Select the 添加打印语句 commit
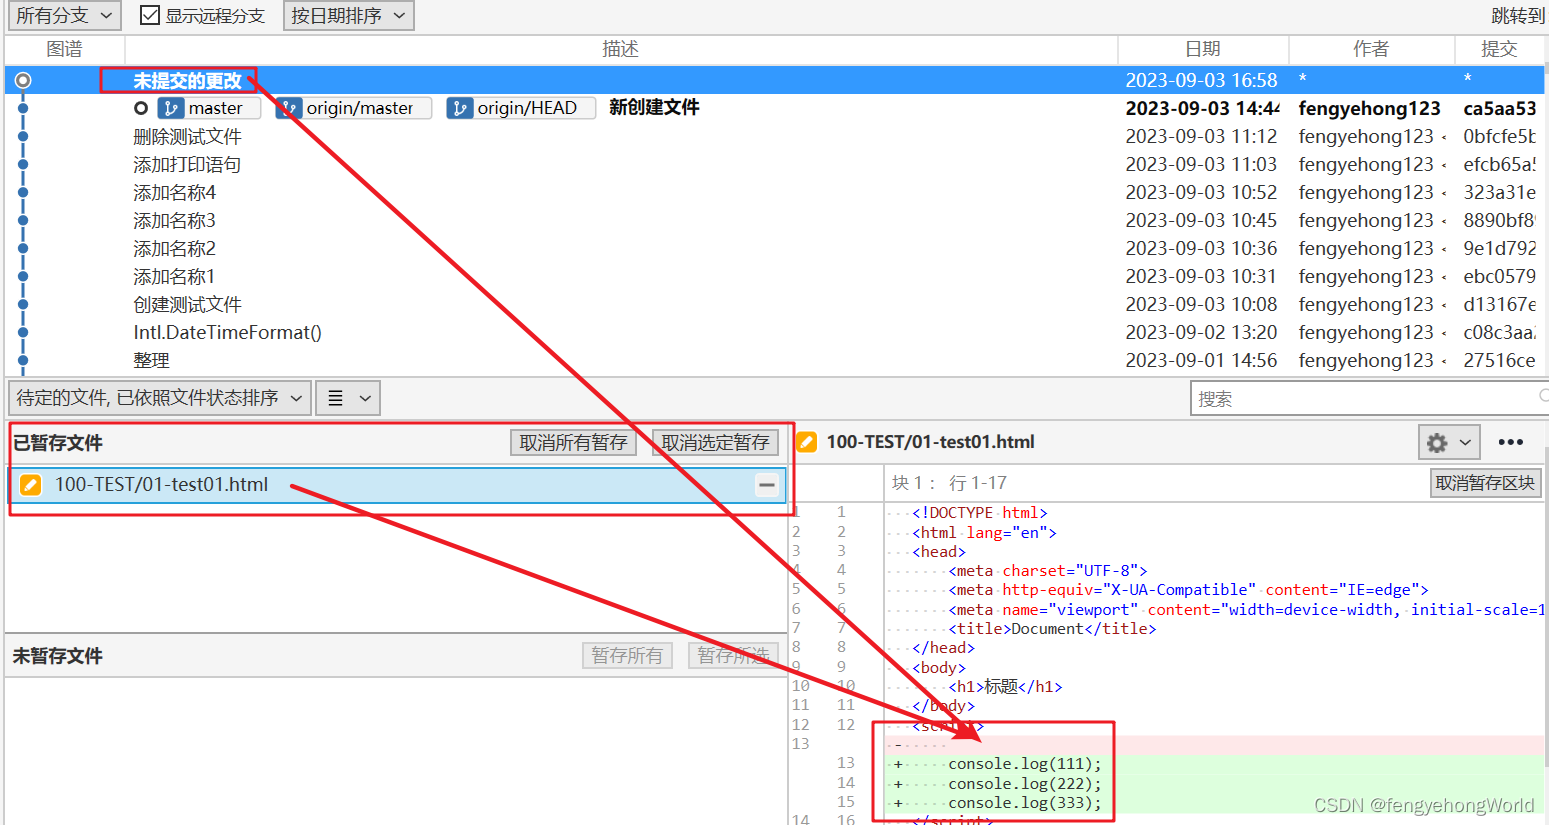Viewport: 1549px width, 825px height. 187,164
